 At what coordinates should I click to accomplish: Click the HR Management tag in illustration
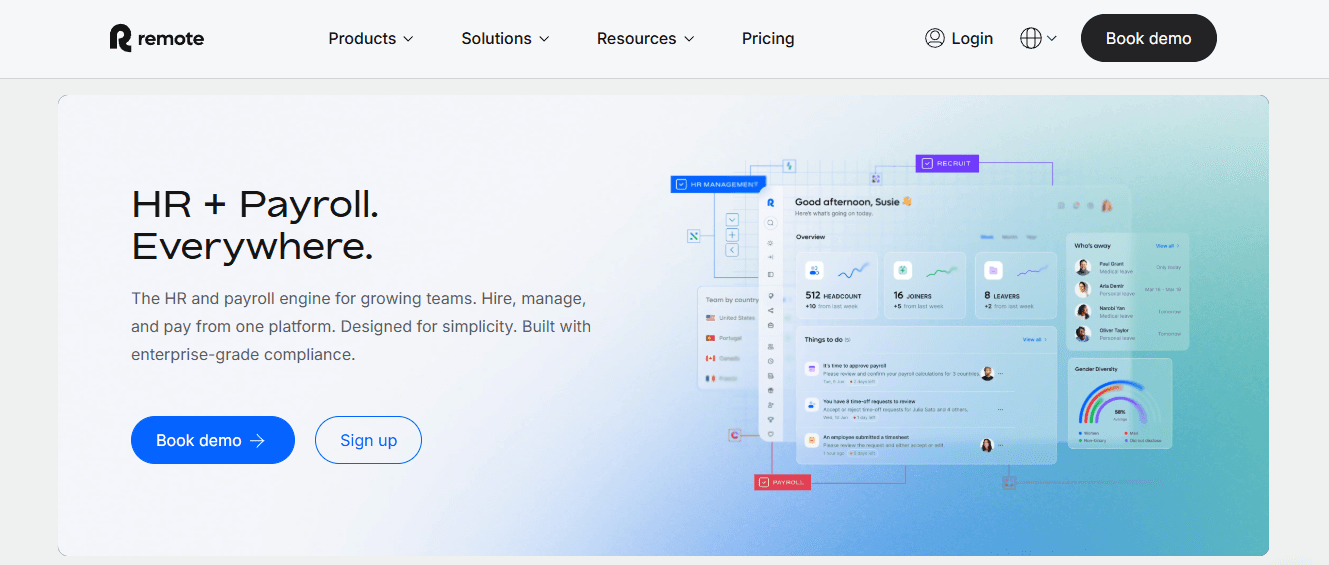pyautogui.click(x=718, y=184)
